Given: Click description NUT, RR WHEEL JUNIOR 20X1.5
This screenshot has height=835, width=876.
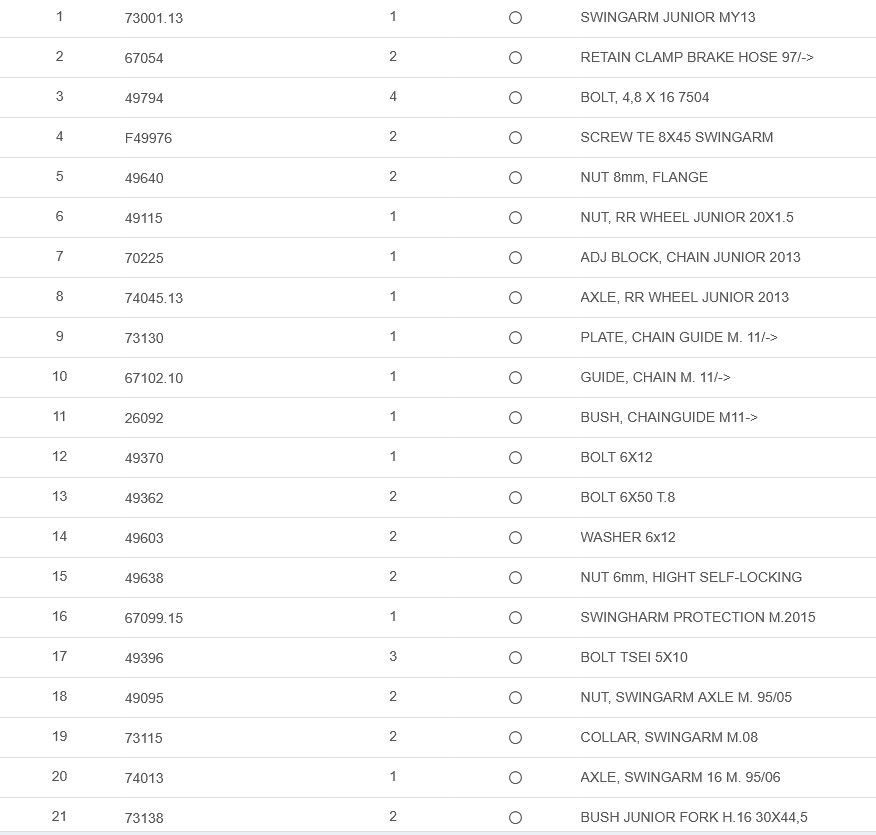Looking at the screenshot, I should point(686,217).
